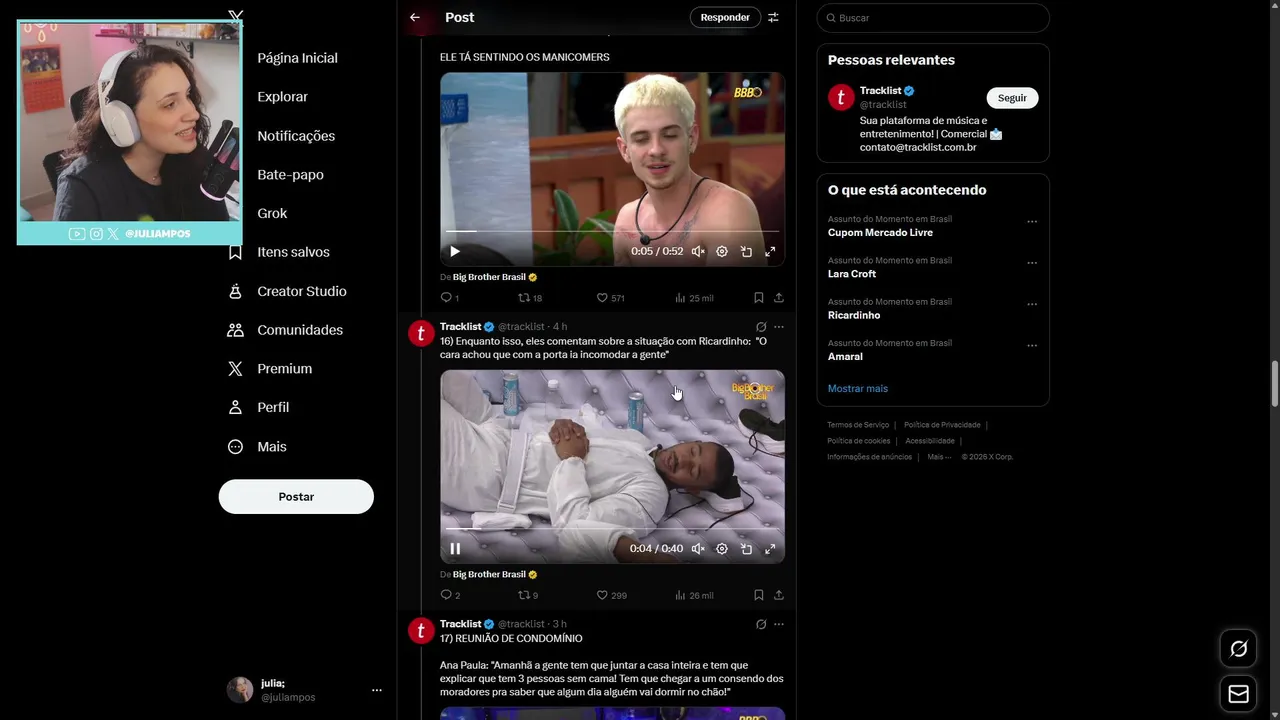The width and height of the screenshot is (1280, 720).
Task: View stats showing 25 mil views
Action: [695, 298]
